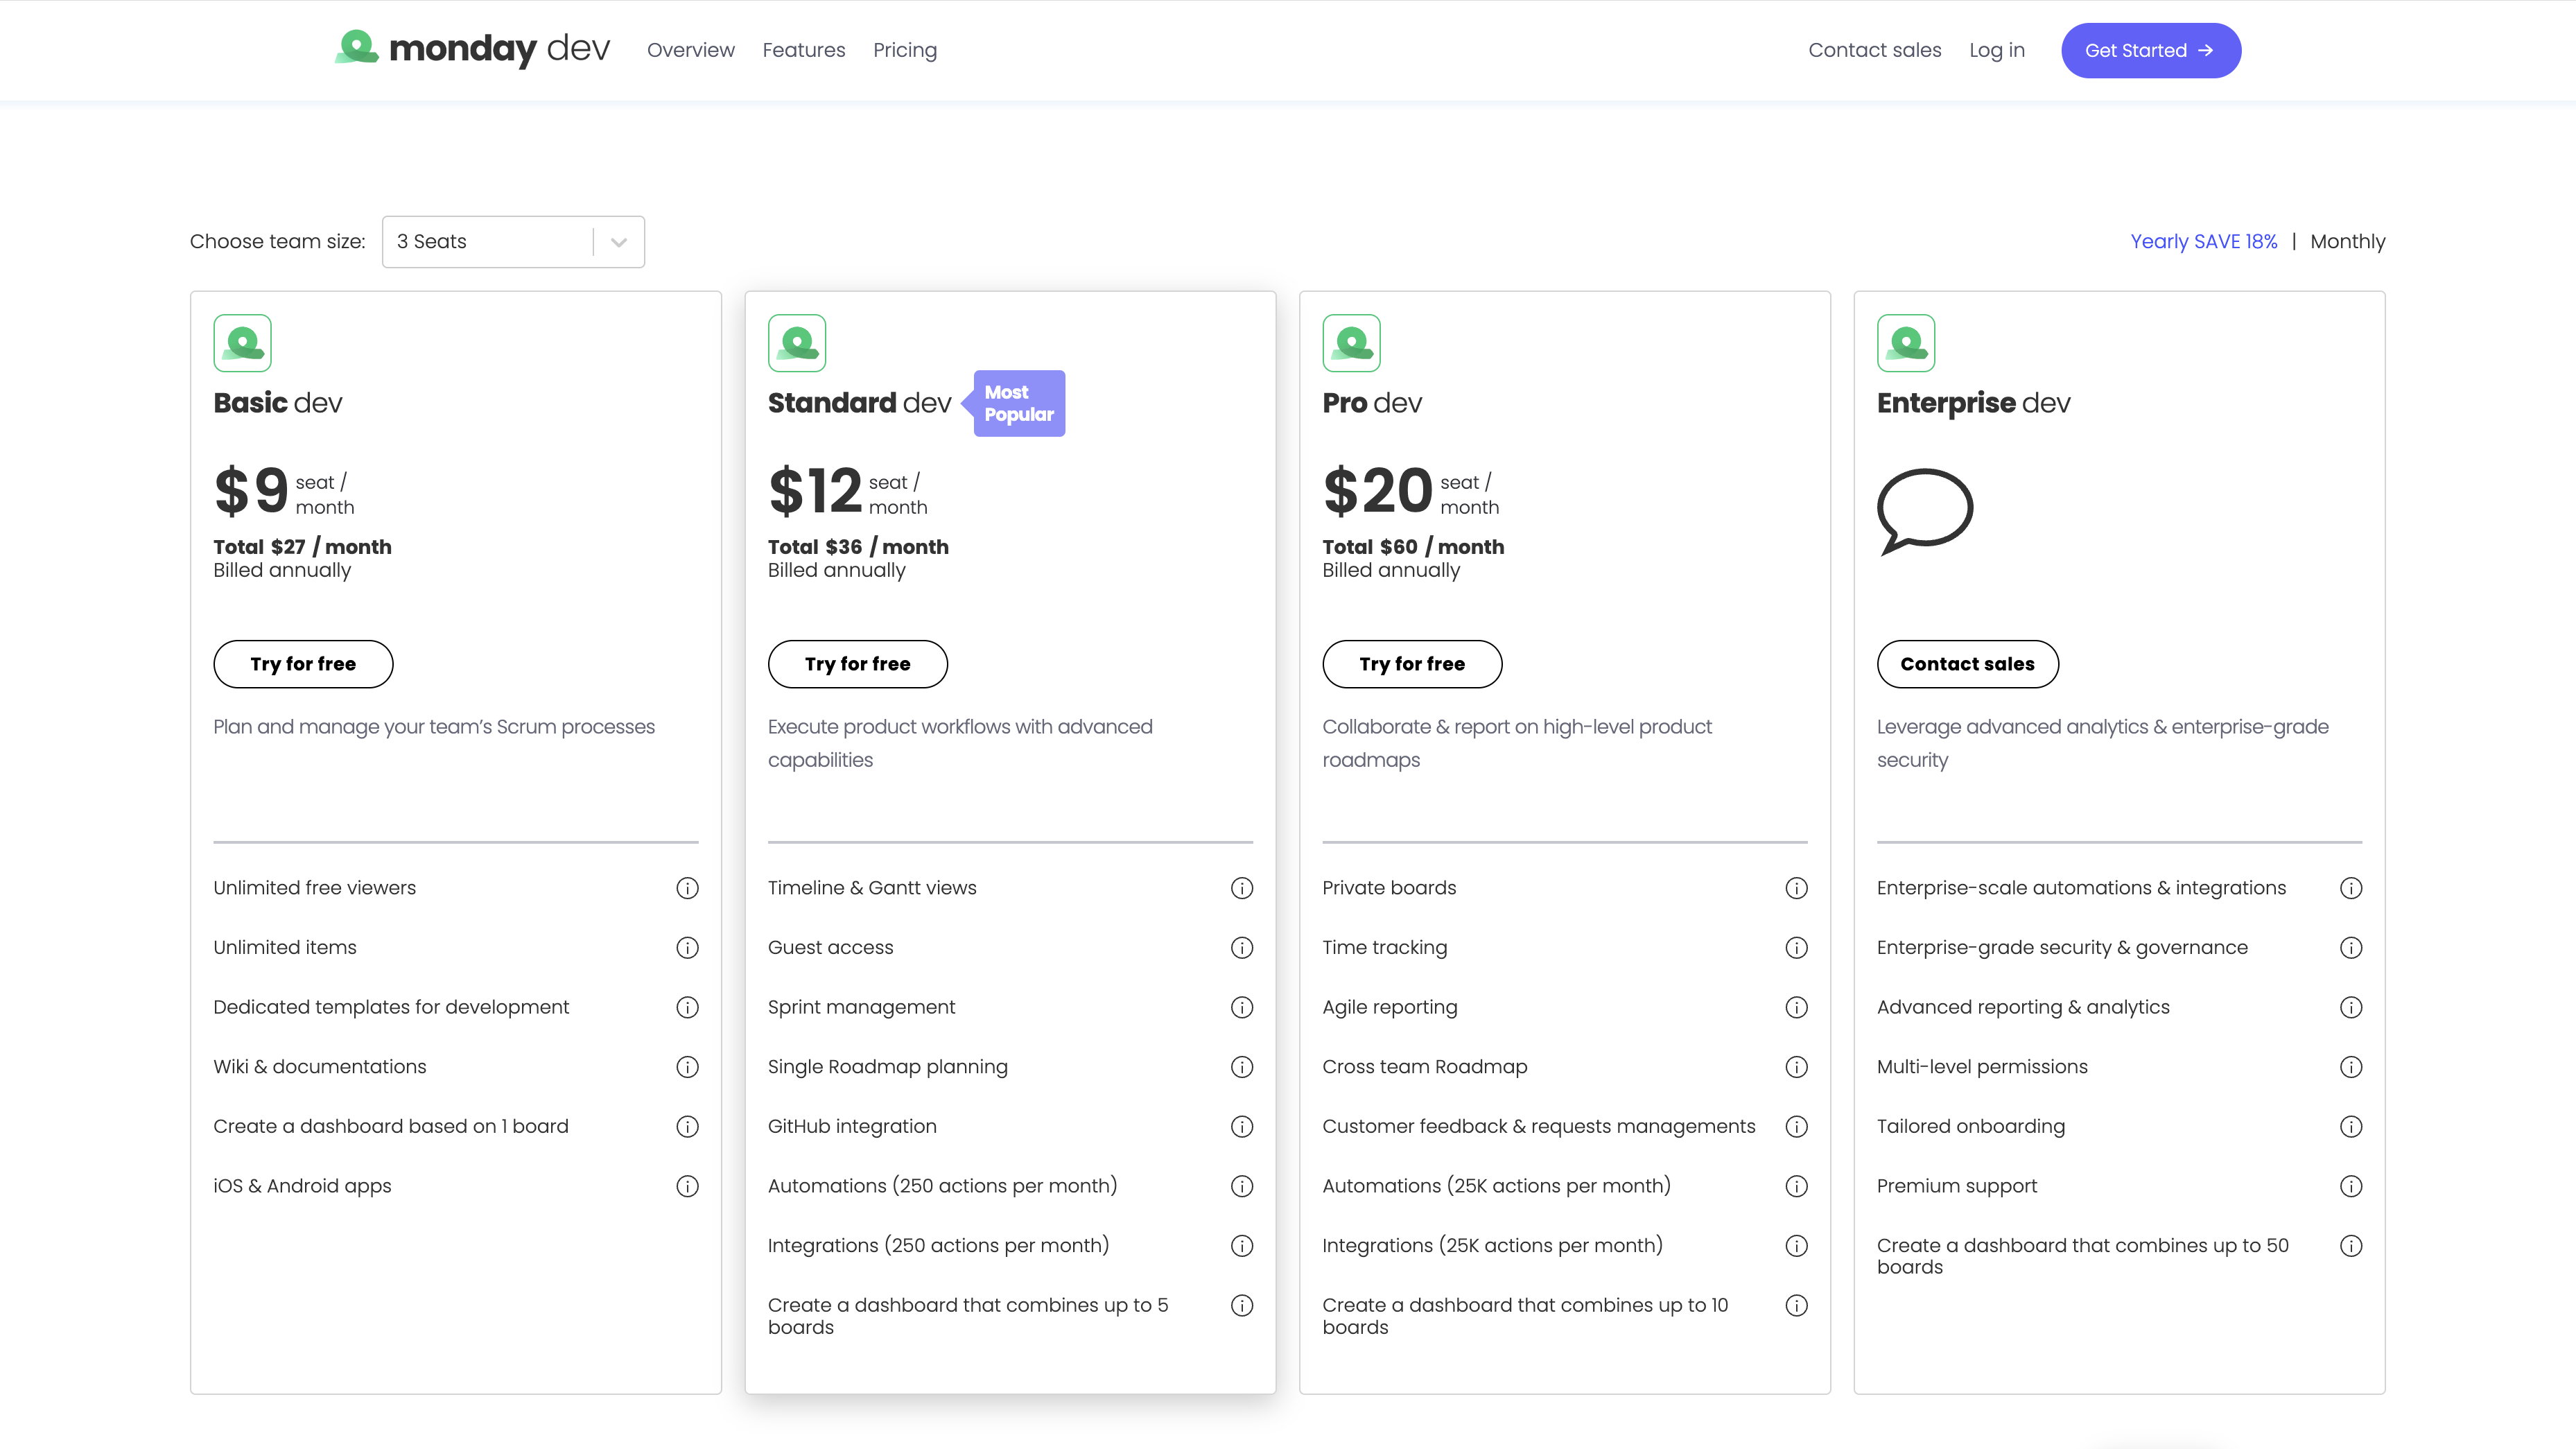Show info for Guest access
2576x1449 pixels.
point(1242,947)
